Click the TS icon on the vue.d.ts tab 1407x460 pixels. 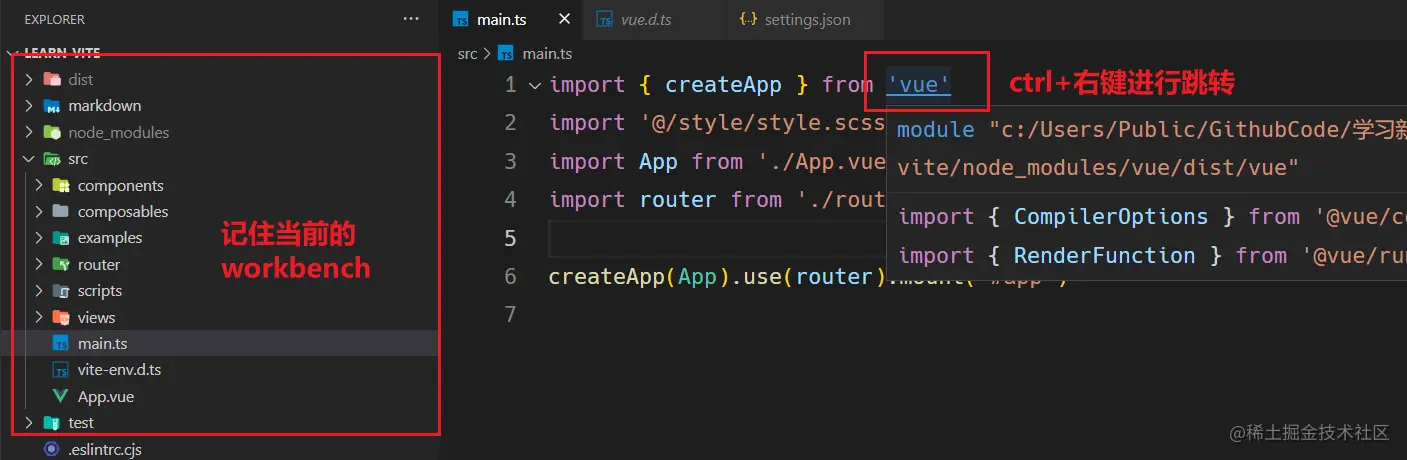point(604,19)
